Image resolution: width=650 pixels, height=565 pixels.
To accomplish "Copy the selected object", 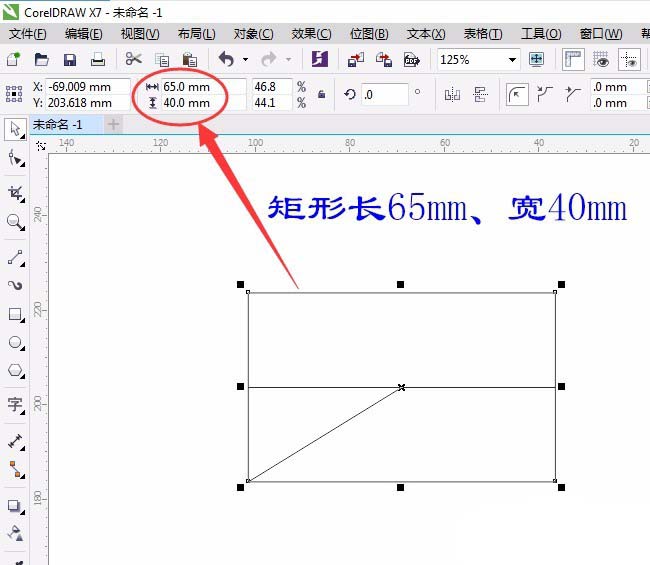I will (x=162, y=60).
